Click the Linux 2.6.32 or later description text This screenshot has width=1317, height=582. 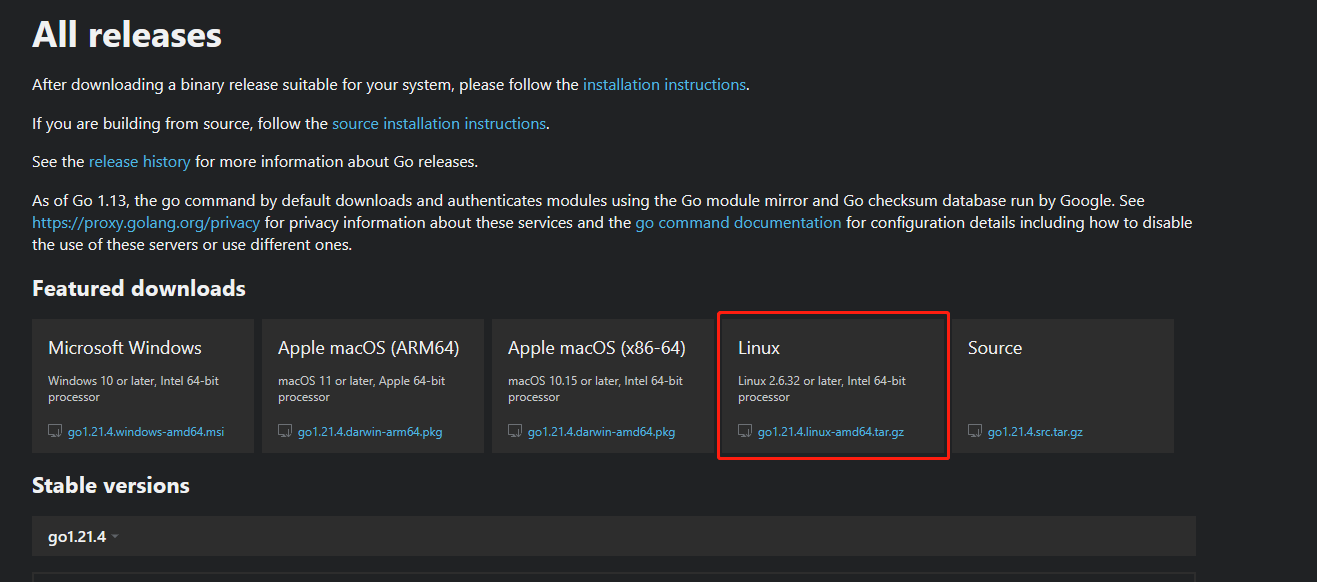click(822, 389)
